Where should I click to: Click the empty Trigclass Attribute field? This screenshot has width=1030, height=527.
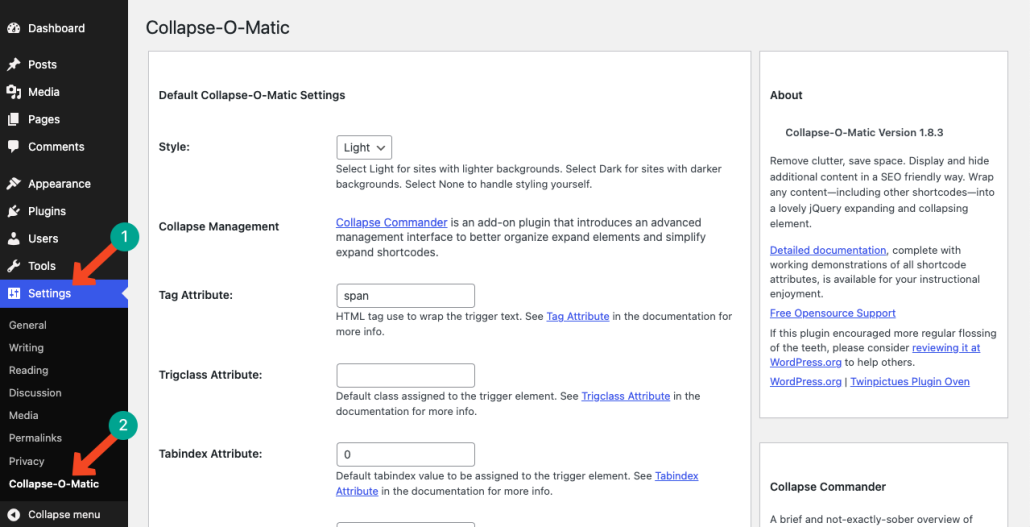point(405,375)
